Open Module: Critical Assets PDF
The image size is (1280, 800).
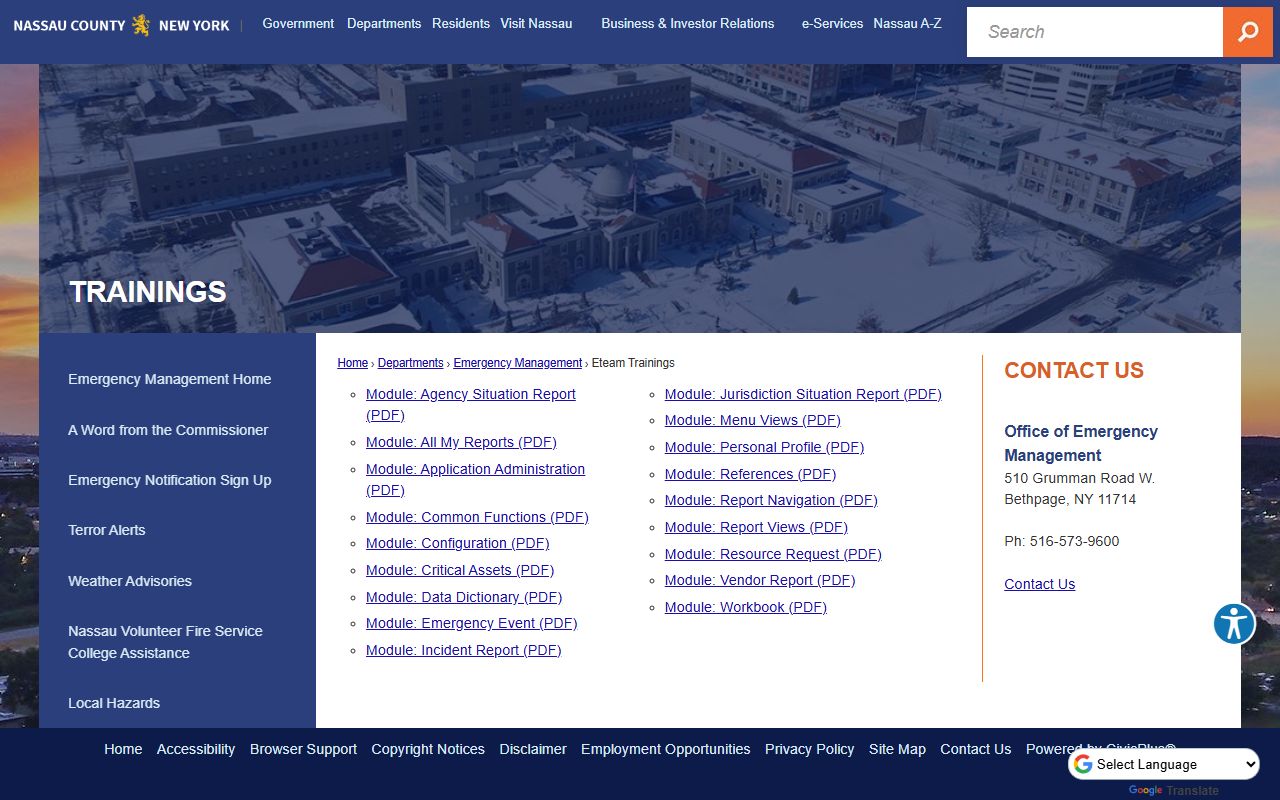[459, 570]
